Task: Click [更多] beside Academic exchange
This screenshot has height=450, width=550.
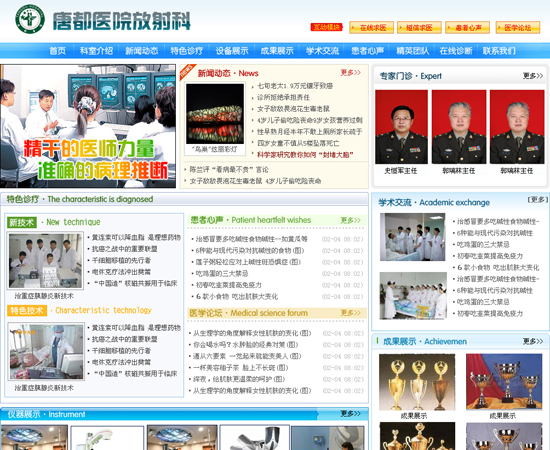Action: tap(538, 200)
